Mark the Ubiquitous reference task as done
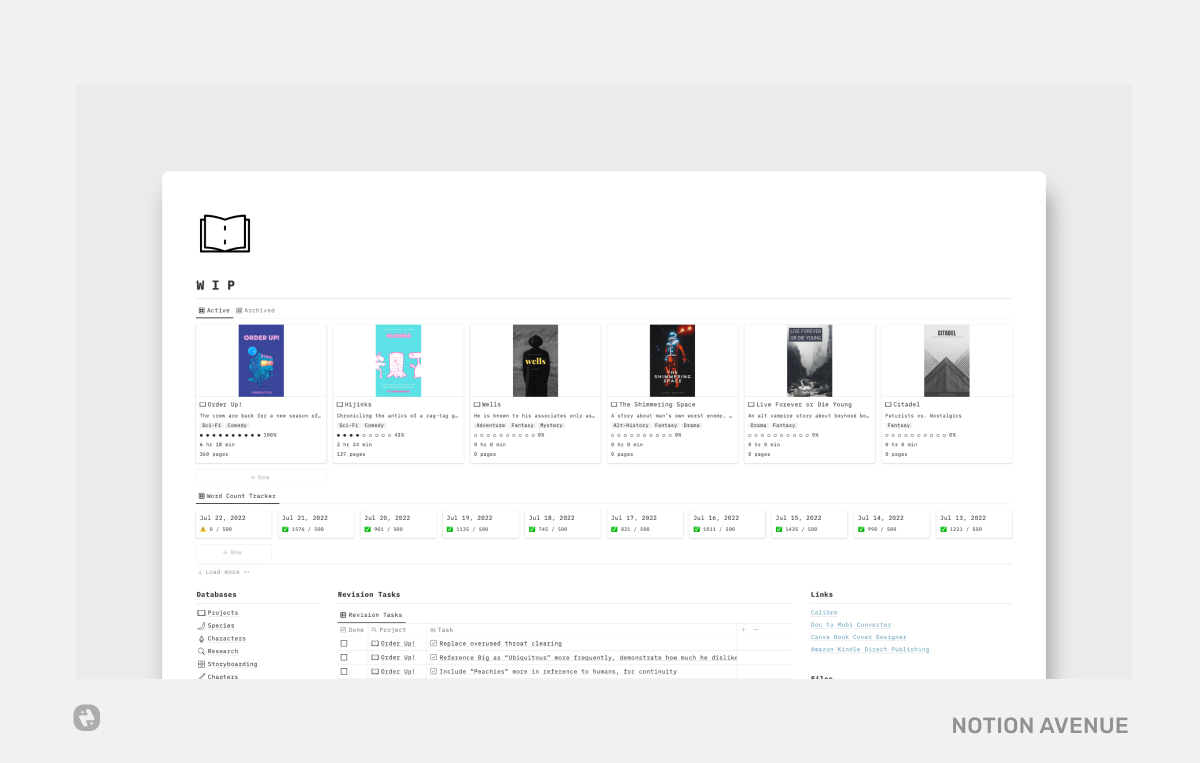 coord(344,657)
